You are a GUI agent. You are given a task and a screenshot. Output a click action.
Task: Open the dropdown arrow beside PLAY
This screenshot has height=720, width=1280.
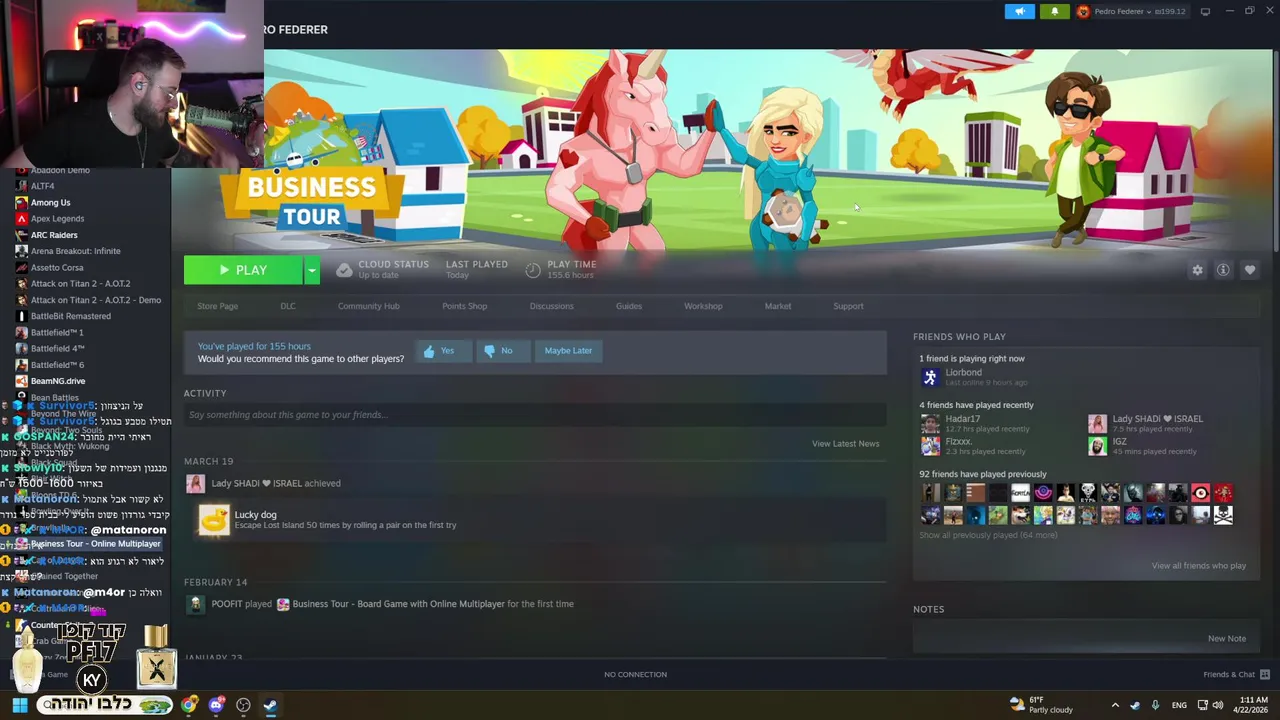(312, 270)
